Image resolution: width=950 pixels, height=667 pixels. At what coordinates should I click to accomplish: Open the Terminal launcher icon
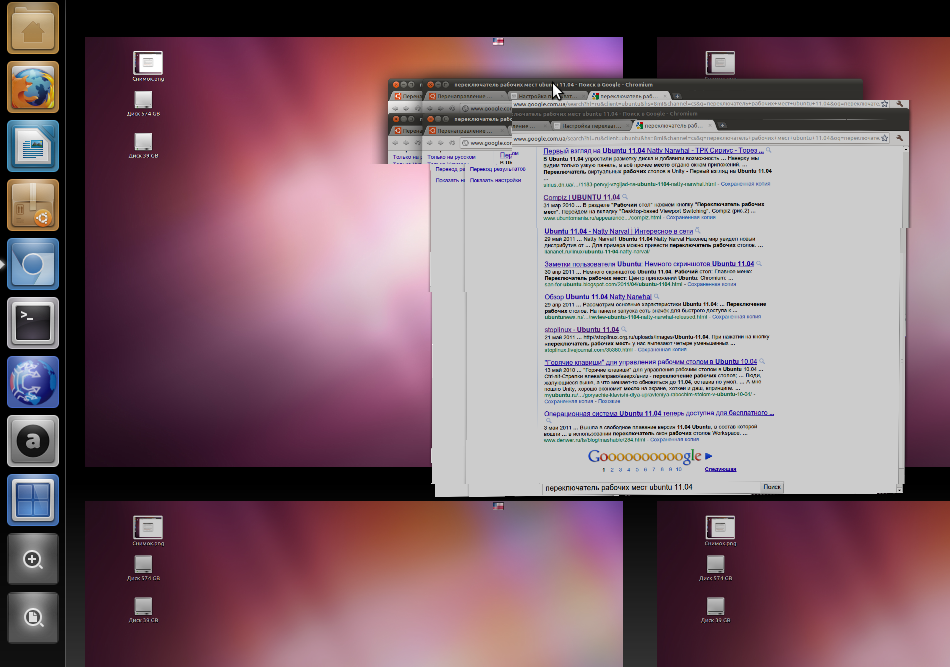[34, 323]
